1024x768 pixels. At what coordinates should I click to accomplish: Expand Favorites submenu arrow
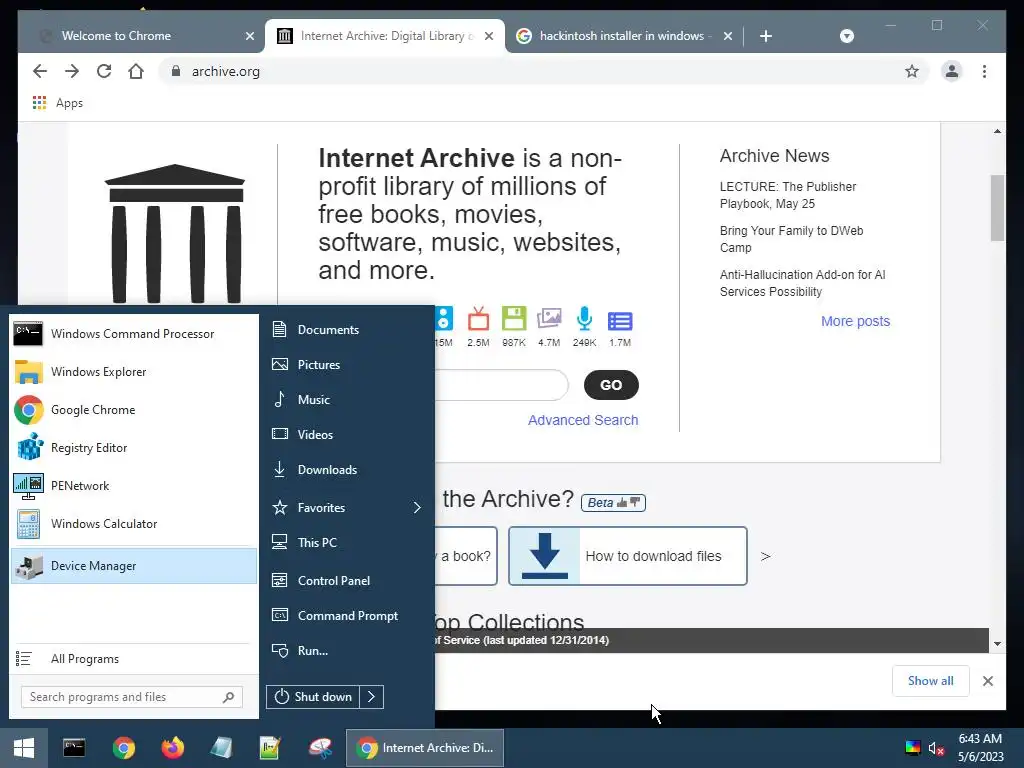(x=417, y=507)
